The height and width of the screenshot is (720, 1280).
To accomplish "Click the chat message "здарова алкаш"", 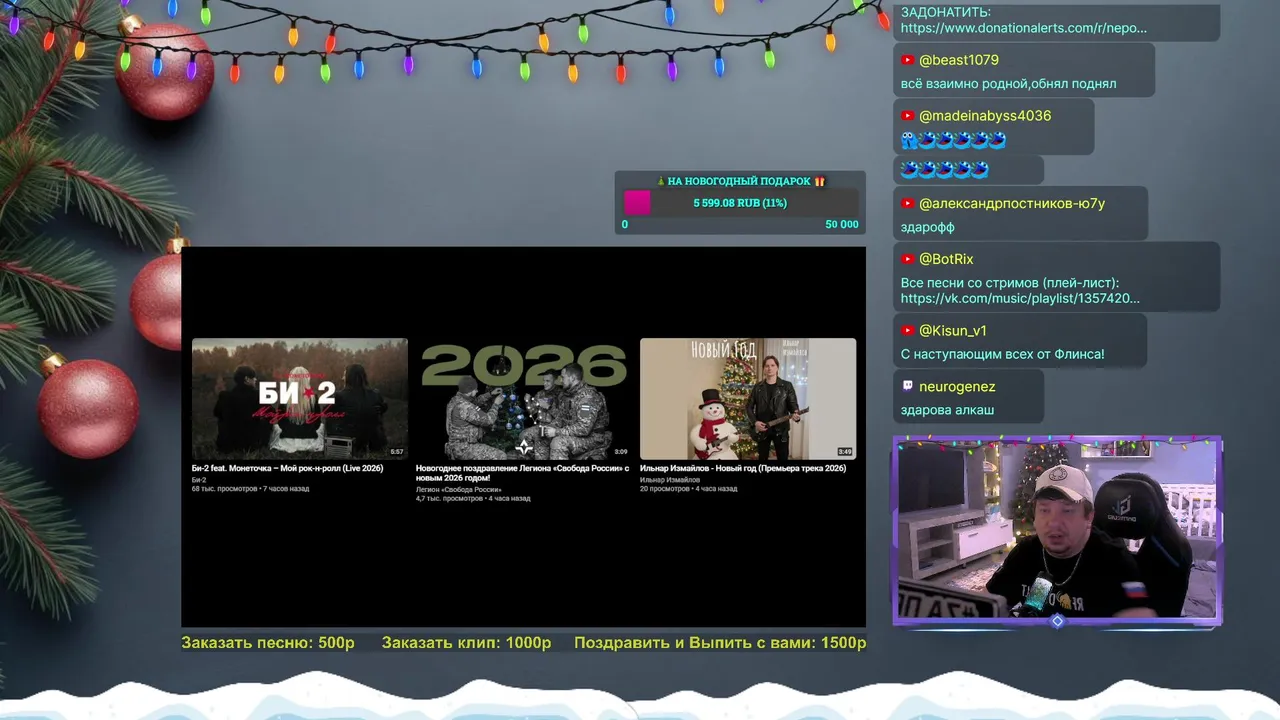I will coord(947,410).
